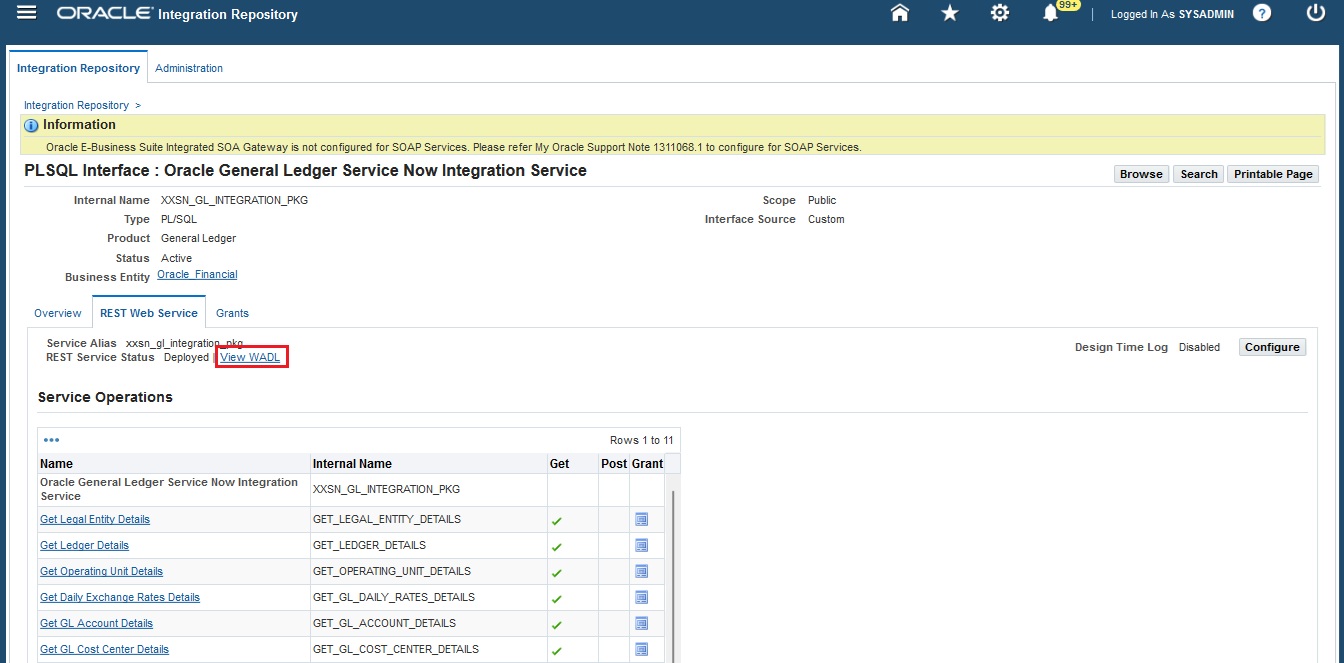Click Get checkmark for Get Daily Exchange Rates Details
The width and height of the screenshot is (1344, 663).
pyautogui.click(x=557, y=599)
